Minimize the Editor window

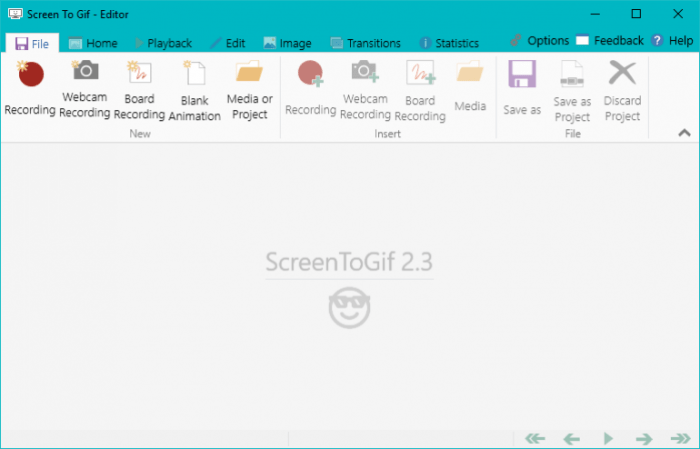click(595, 14)
